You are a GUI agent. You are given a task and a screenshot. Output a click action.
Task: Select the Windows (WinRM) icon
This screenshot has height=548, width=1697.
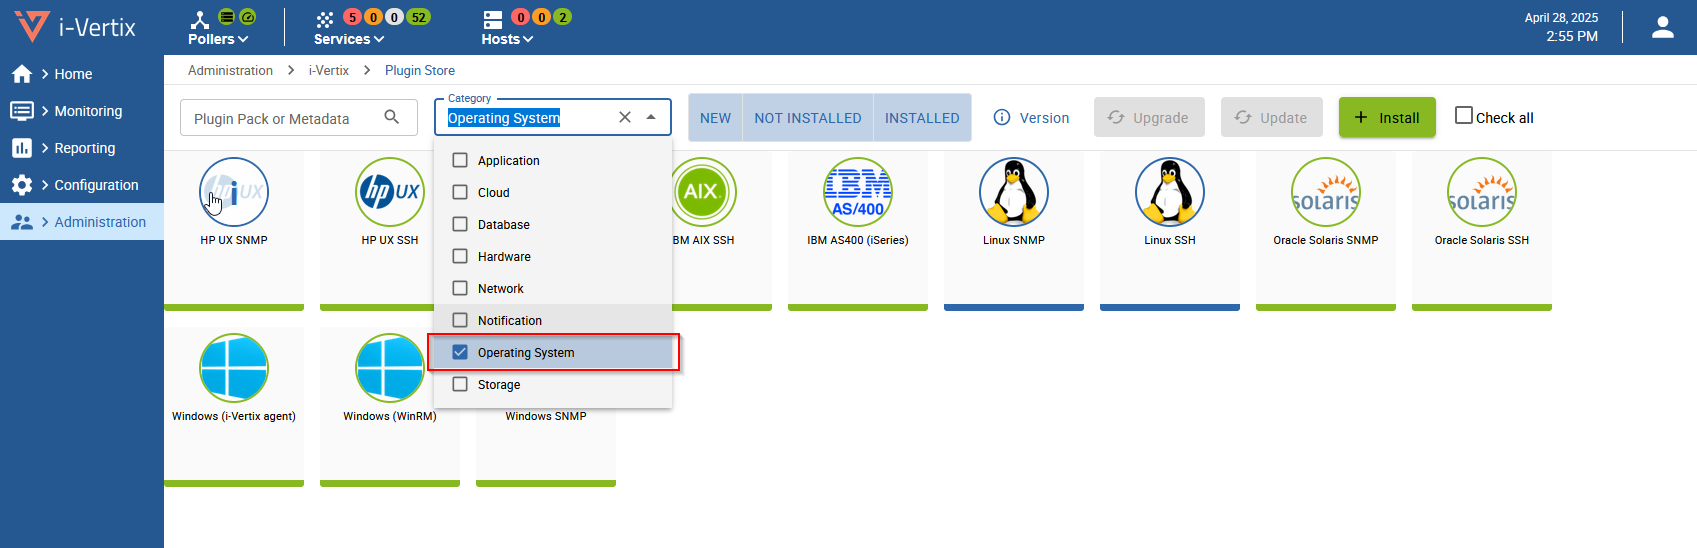click(x=390, y=368)
